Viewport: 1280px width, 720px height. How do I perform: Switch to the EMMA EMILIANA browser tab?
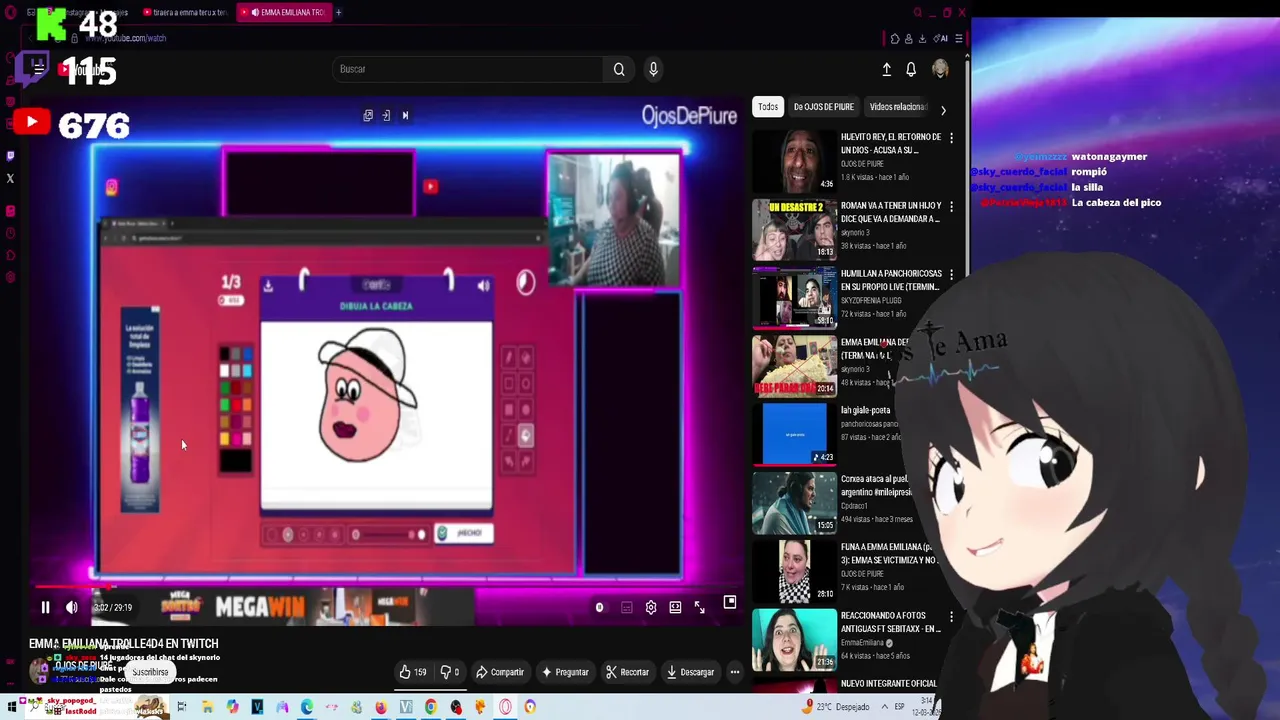coord(285,12)
